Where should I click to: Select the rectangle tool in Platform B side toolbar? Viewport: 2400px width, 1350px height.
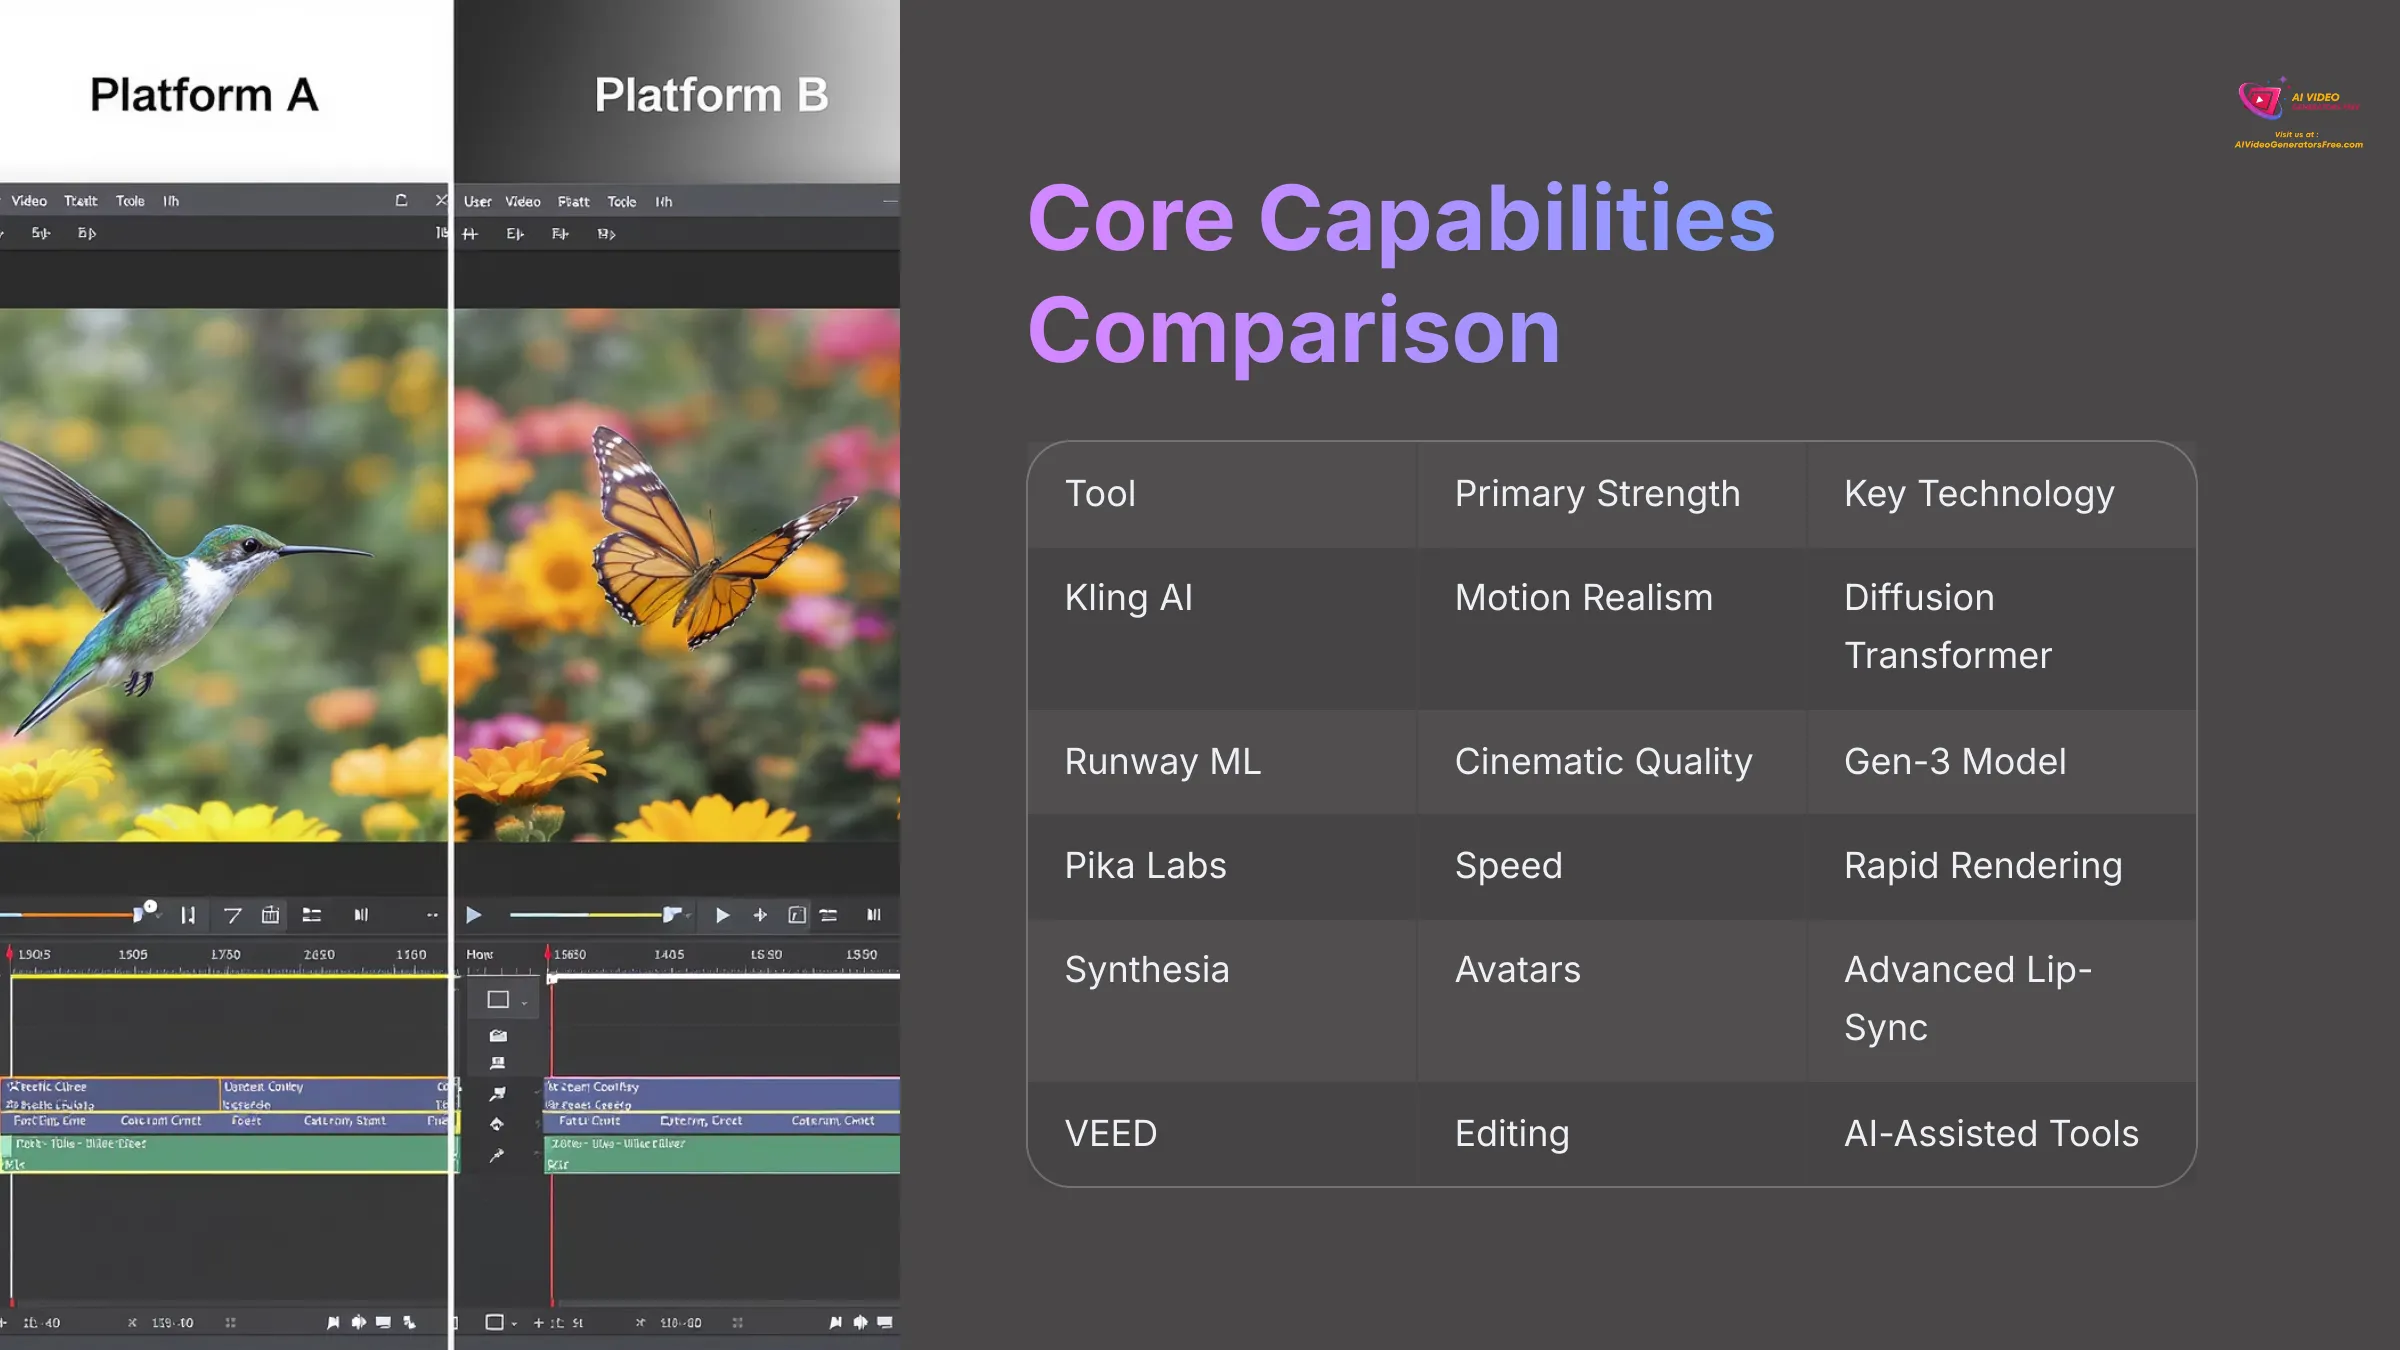498,1000
